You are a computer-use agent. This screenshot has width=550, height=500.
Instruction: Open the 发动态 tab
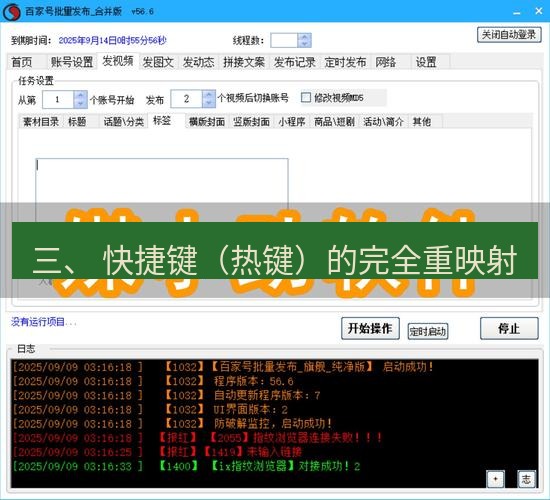coord(199,62)
